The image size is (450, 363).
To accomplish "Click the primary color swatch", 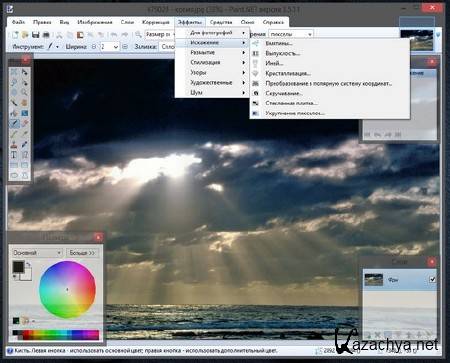I will [18, 266].
